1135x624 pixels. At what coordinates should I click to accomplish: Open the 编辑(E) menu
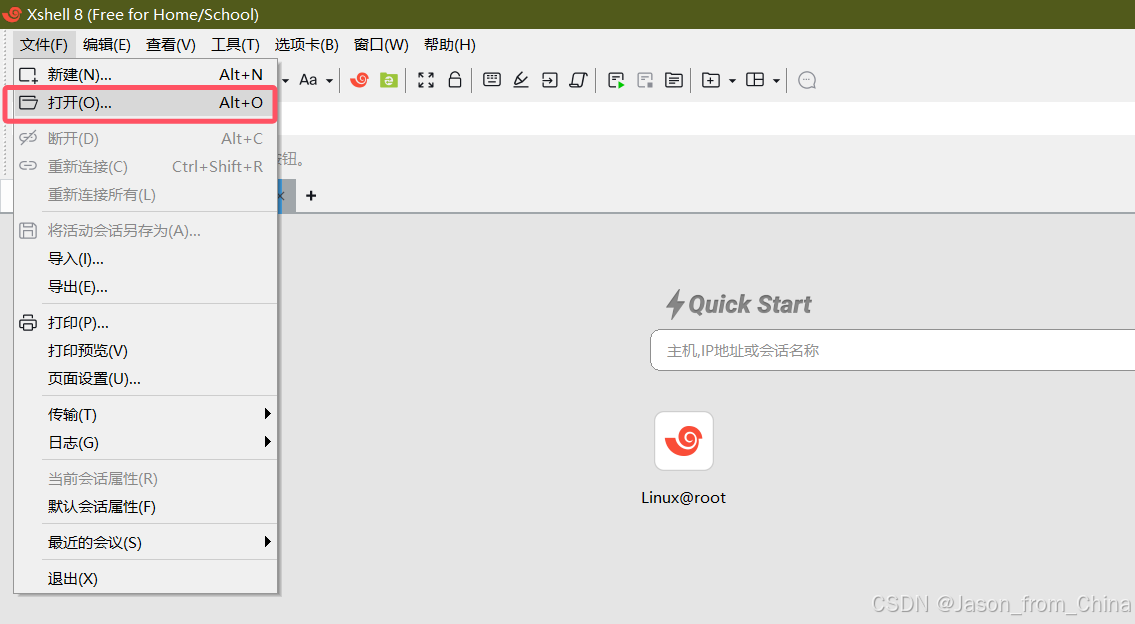coord(106,45)
